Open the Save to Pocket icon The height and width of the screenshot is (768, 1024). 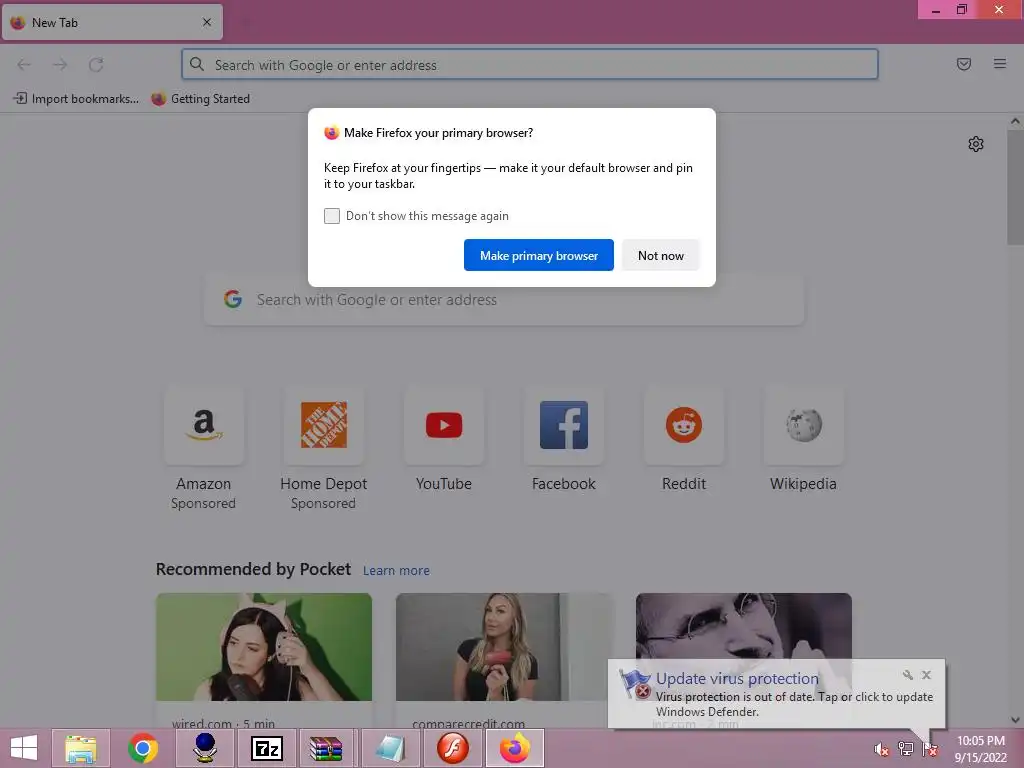[x=963, y=64]
